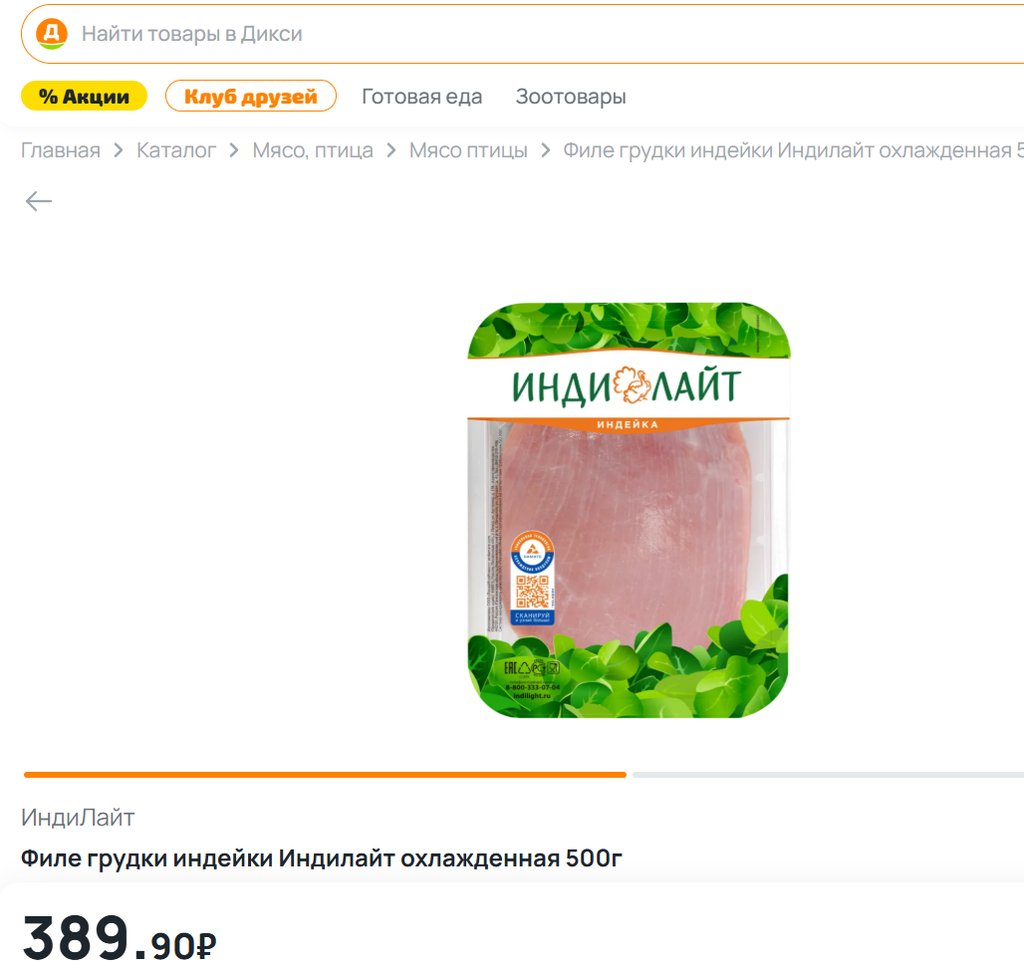Open the Готовая еда category

(x=422, y=97)
